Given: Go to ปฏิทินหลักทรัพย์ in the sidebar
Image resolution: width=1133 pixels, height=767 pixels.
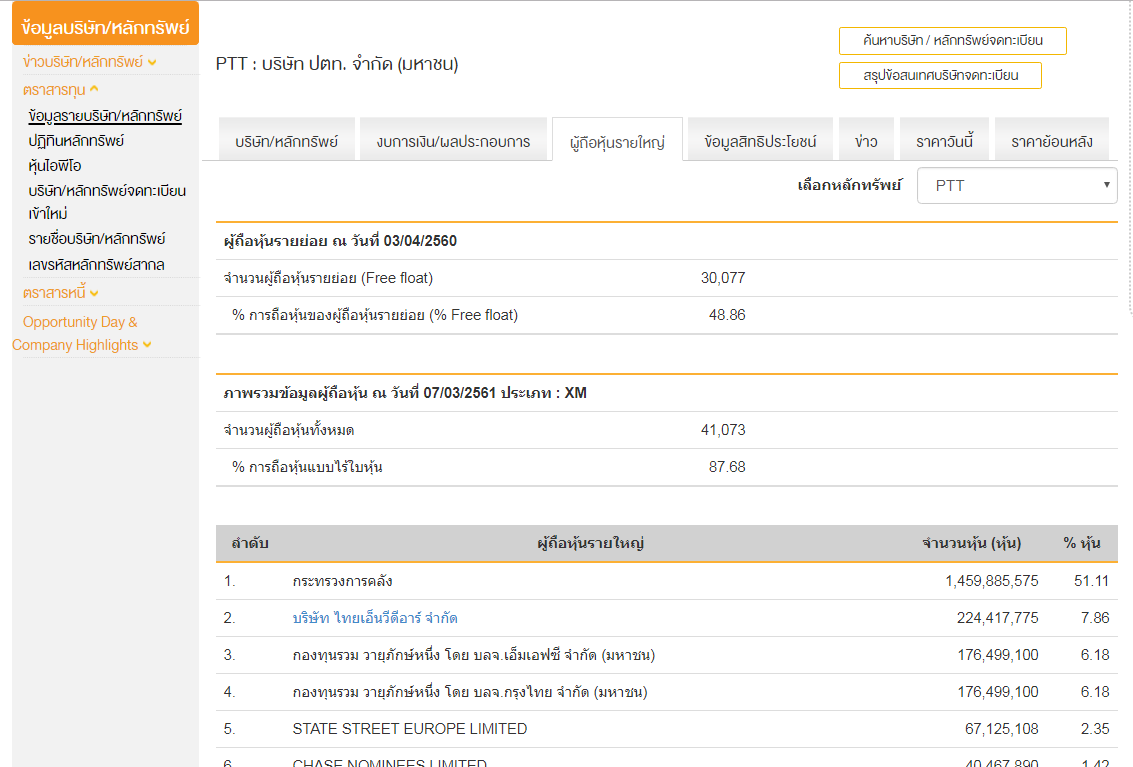Looking at the screenshot, I should point(77,140).
